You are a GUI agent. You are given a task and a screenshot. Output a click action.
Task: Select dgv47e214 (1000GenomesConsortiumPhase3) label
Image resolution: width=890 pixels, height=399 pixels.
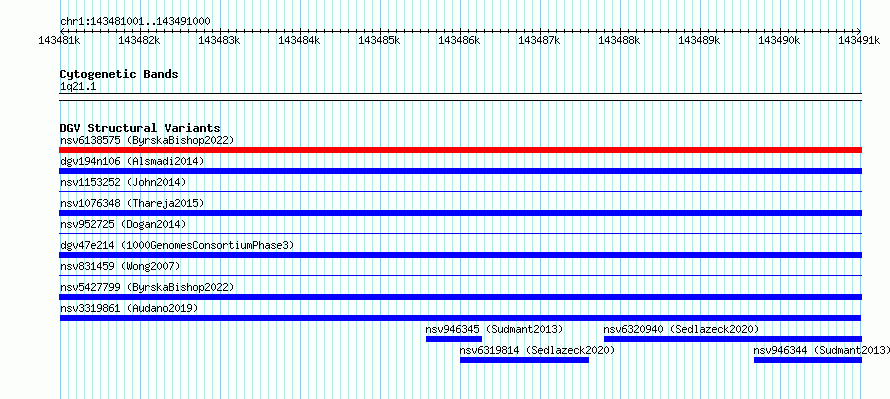click(x=177, y=245)
